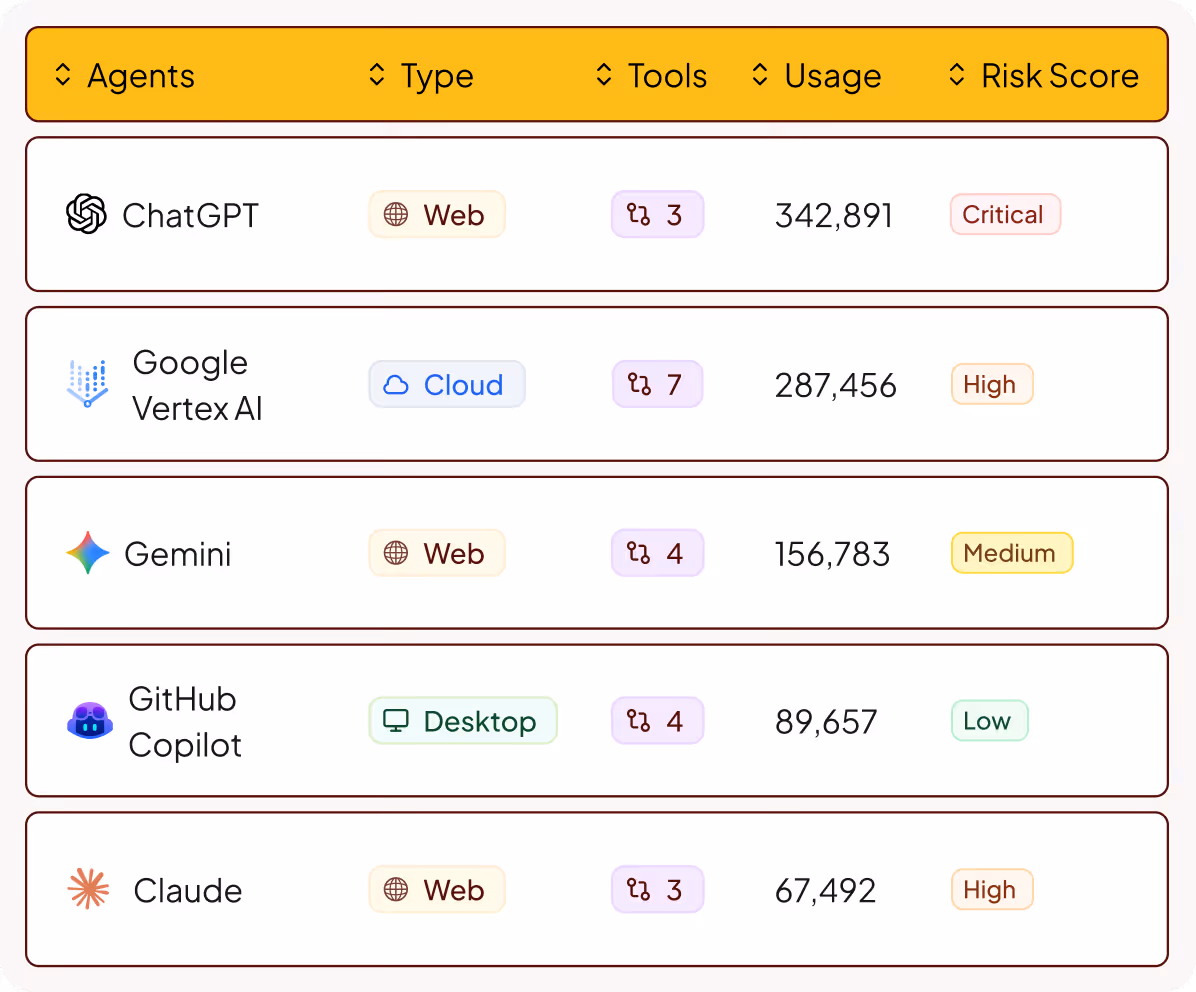Click the globe icon in ChatGPT's Web badge
The image size is (1196, 992).
point(396,214)
